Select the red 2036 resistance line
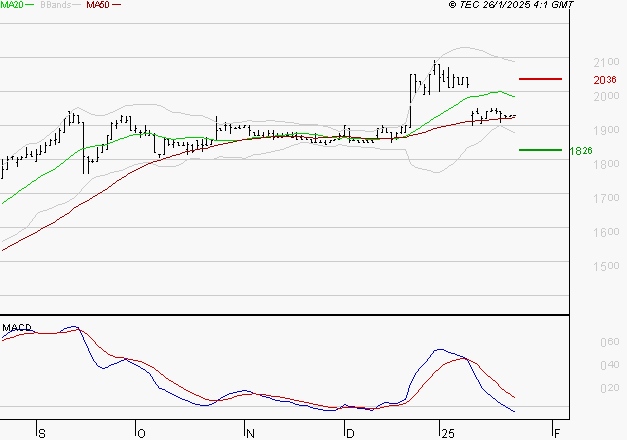The width and height of the screenshot is (627, 440). click(x=540, y=78)
